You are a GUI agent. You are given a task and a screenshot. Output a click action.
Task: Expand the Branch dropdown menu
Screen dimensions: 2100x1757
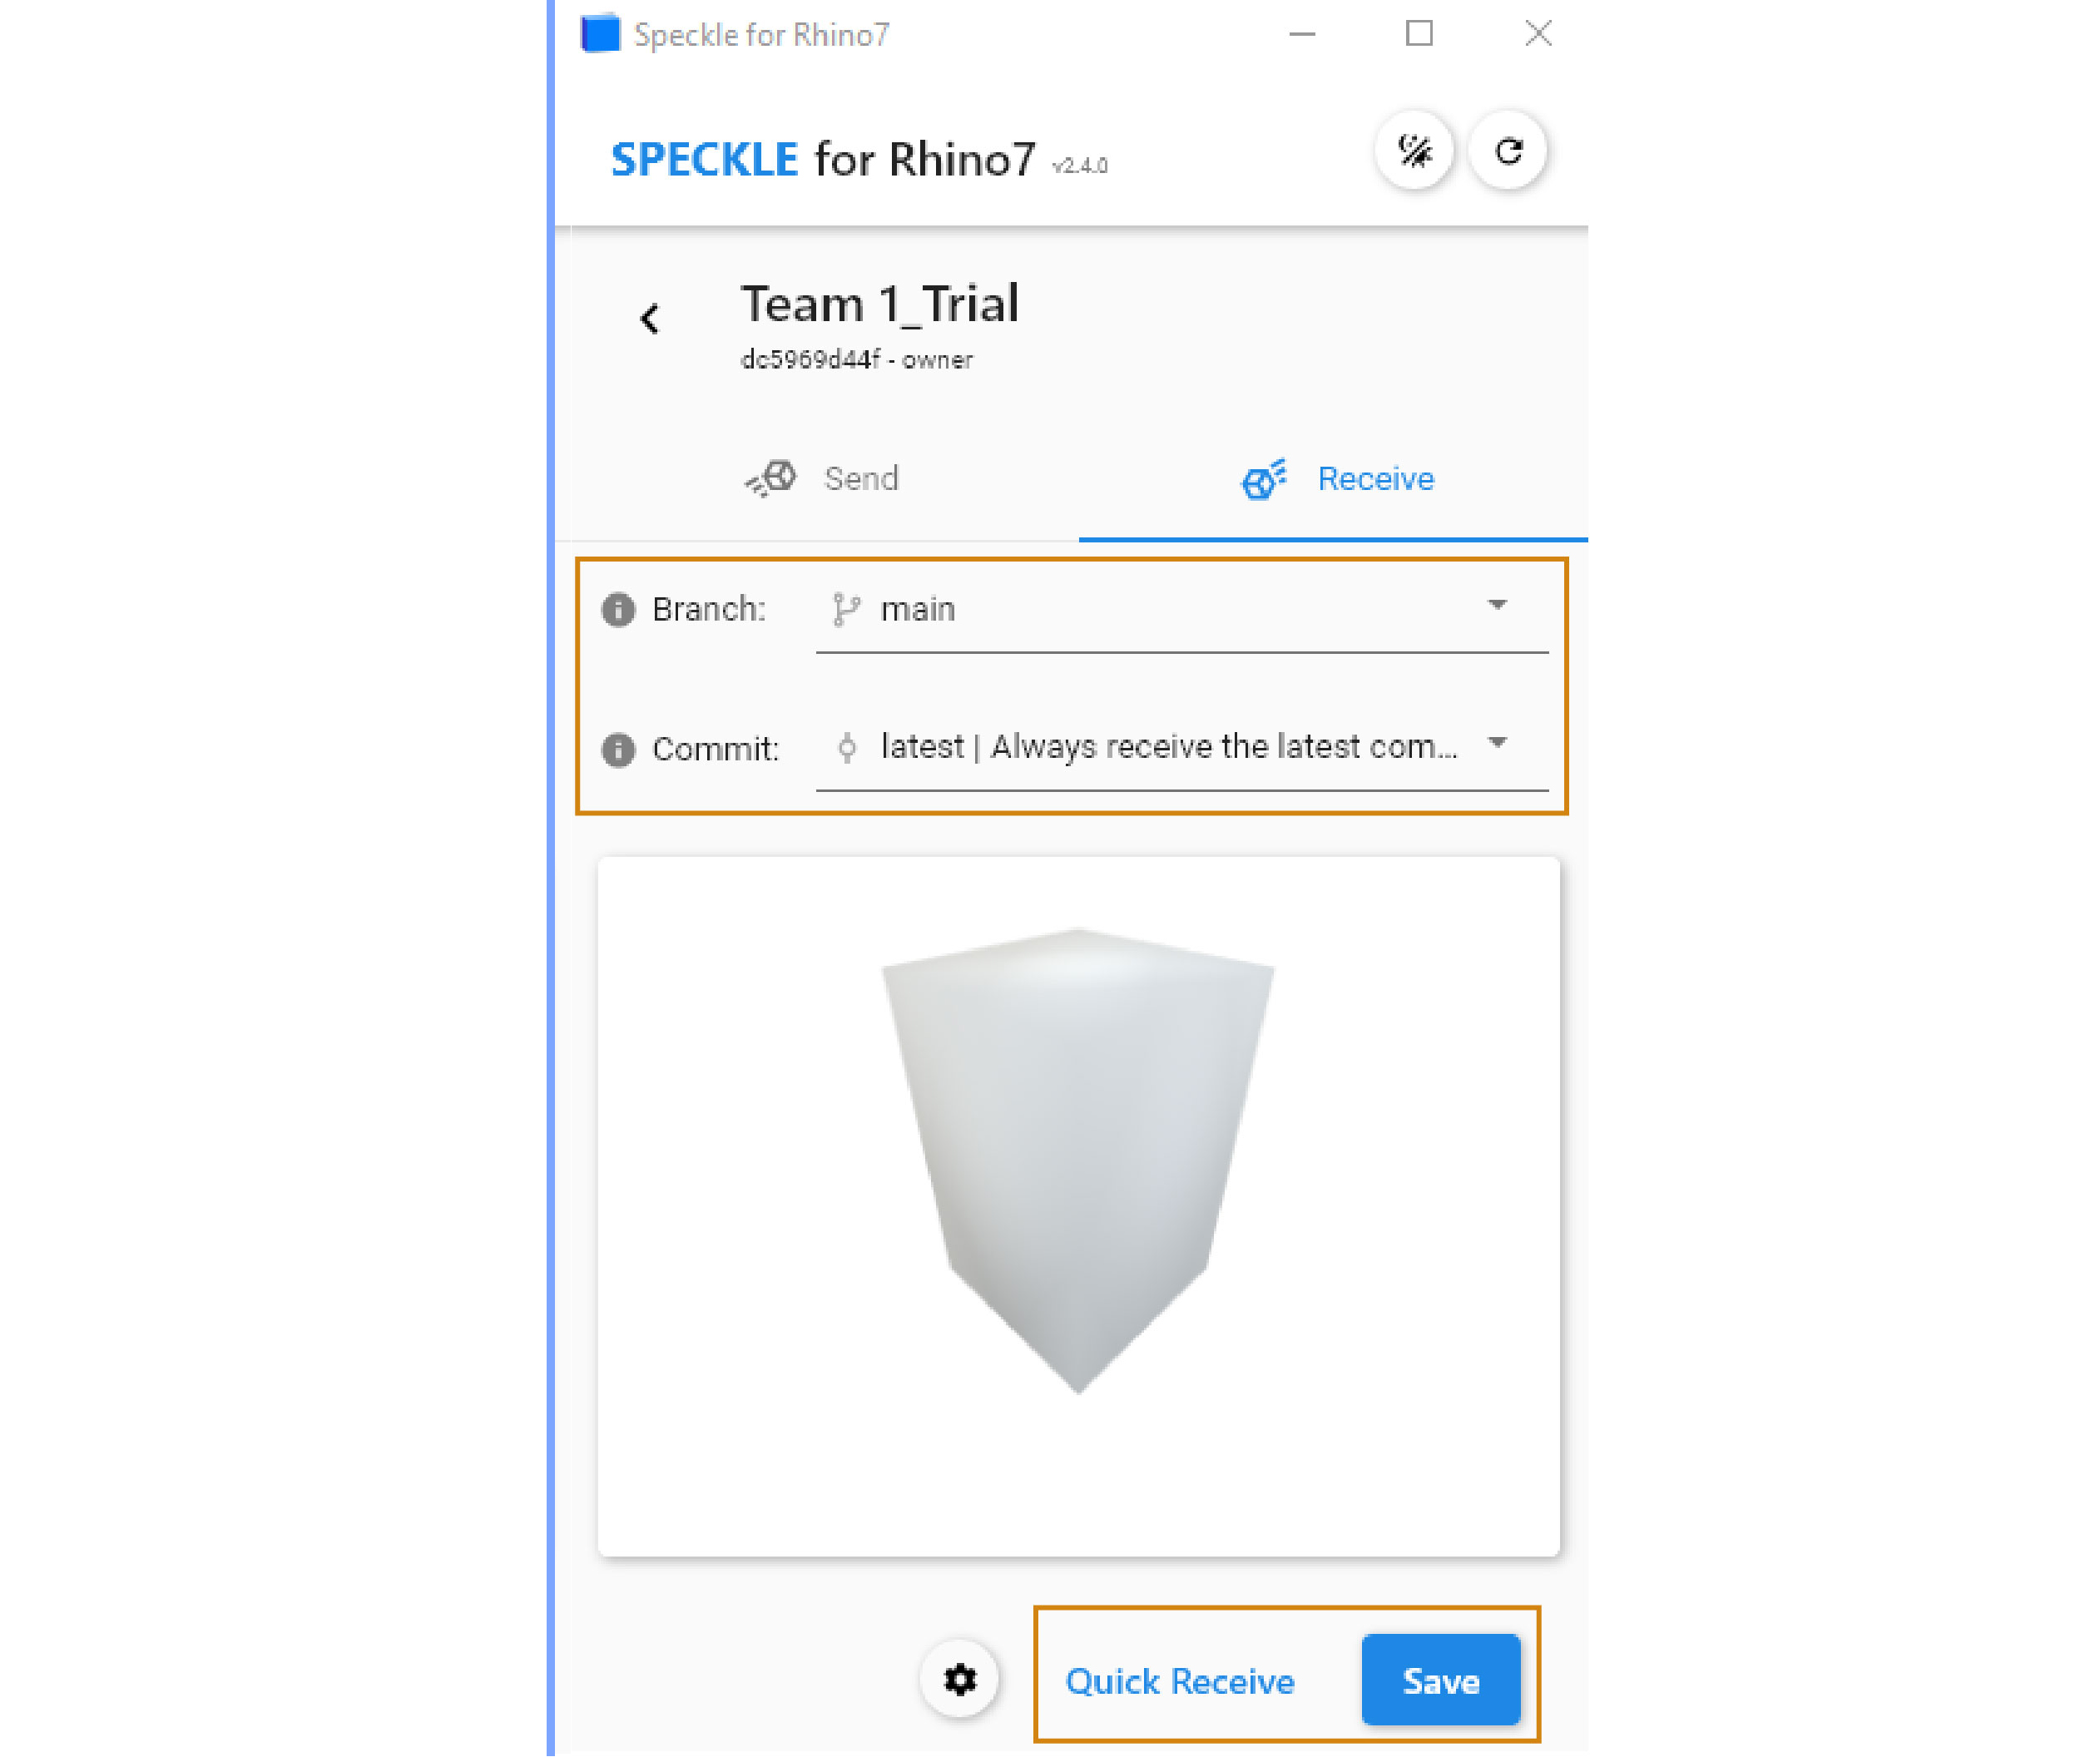pos(1495,607)
